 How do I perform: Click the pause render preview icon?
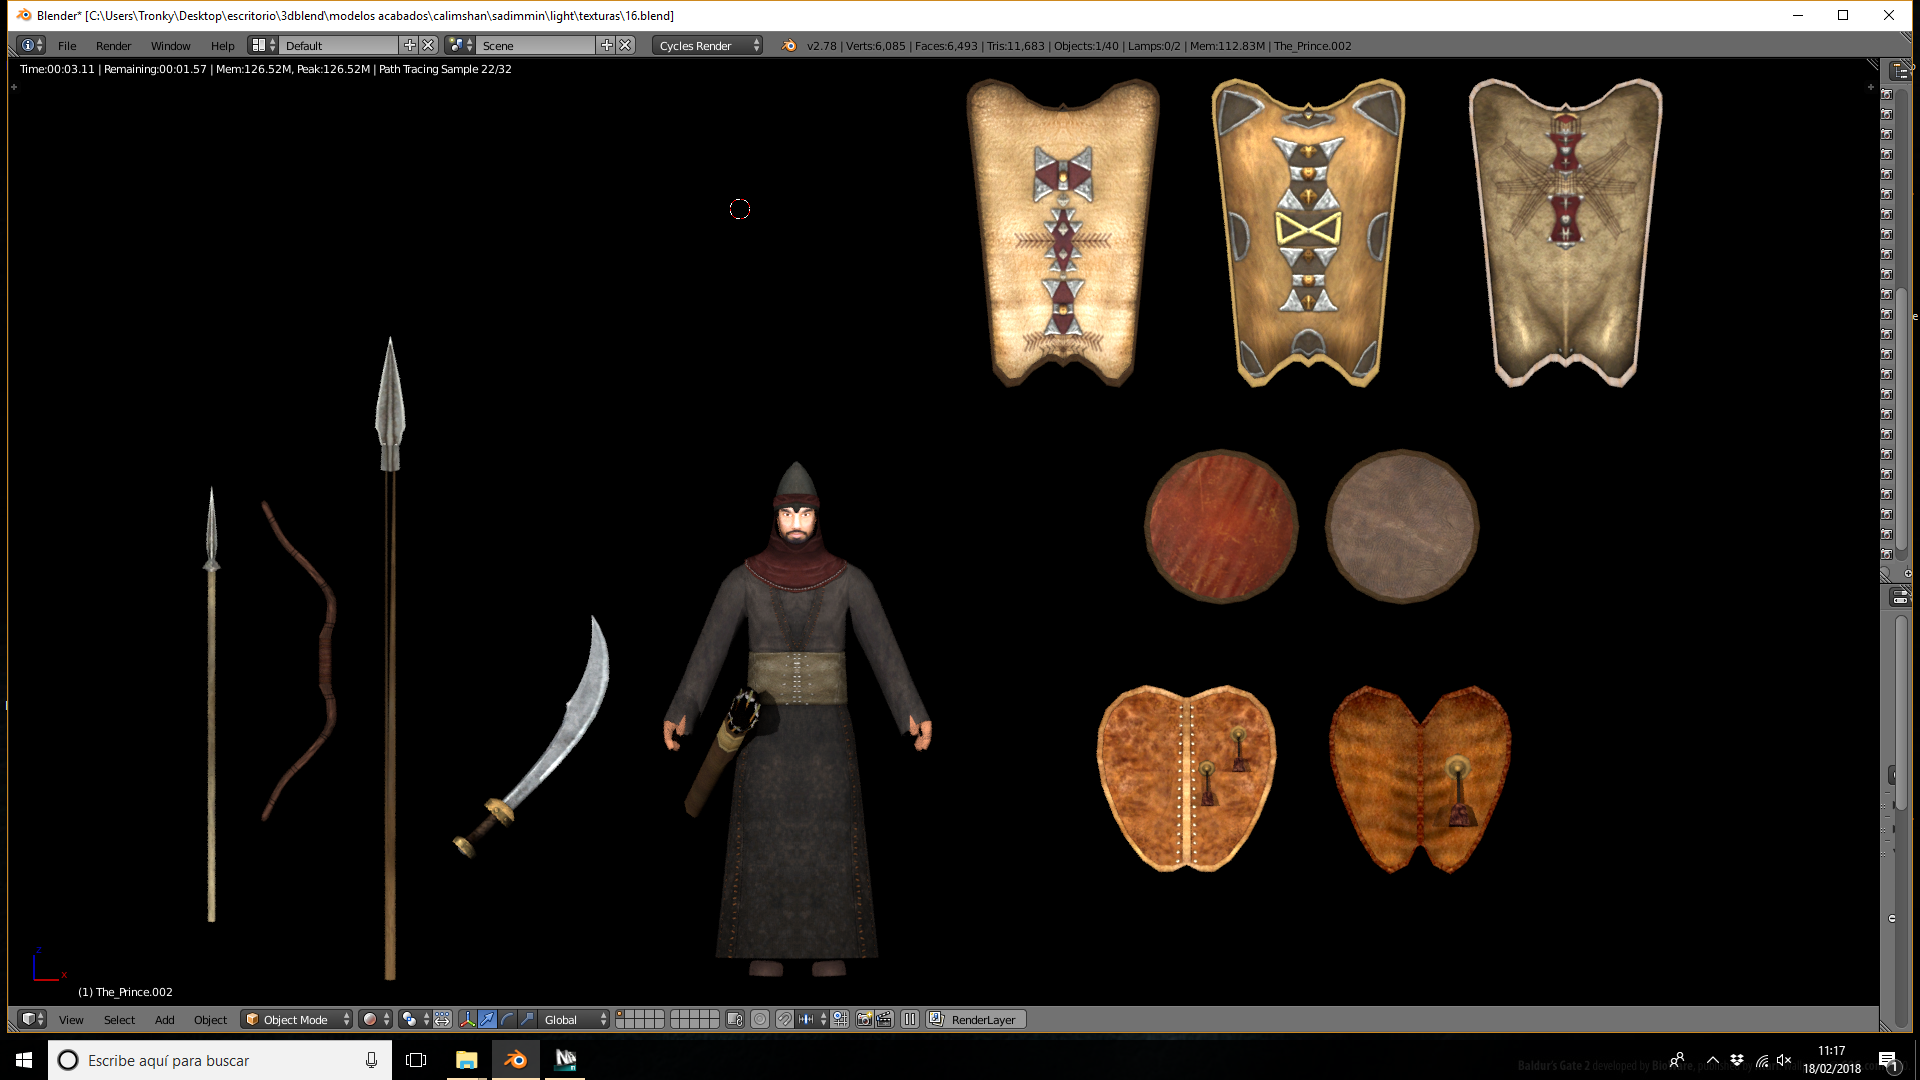910,1019
